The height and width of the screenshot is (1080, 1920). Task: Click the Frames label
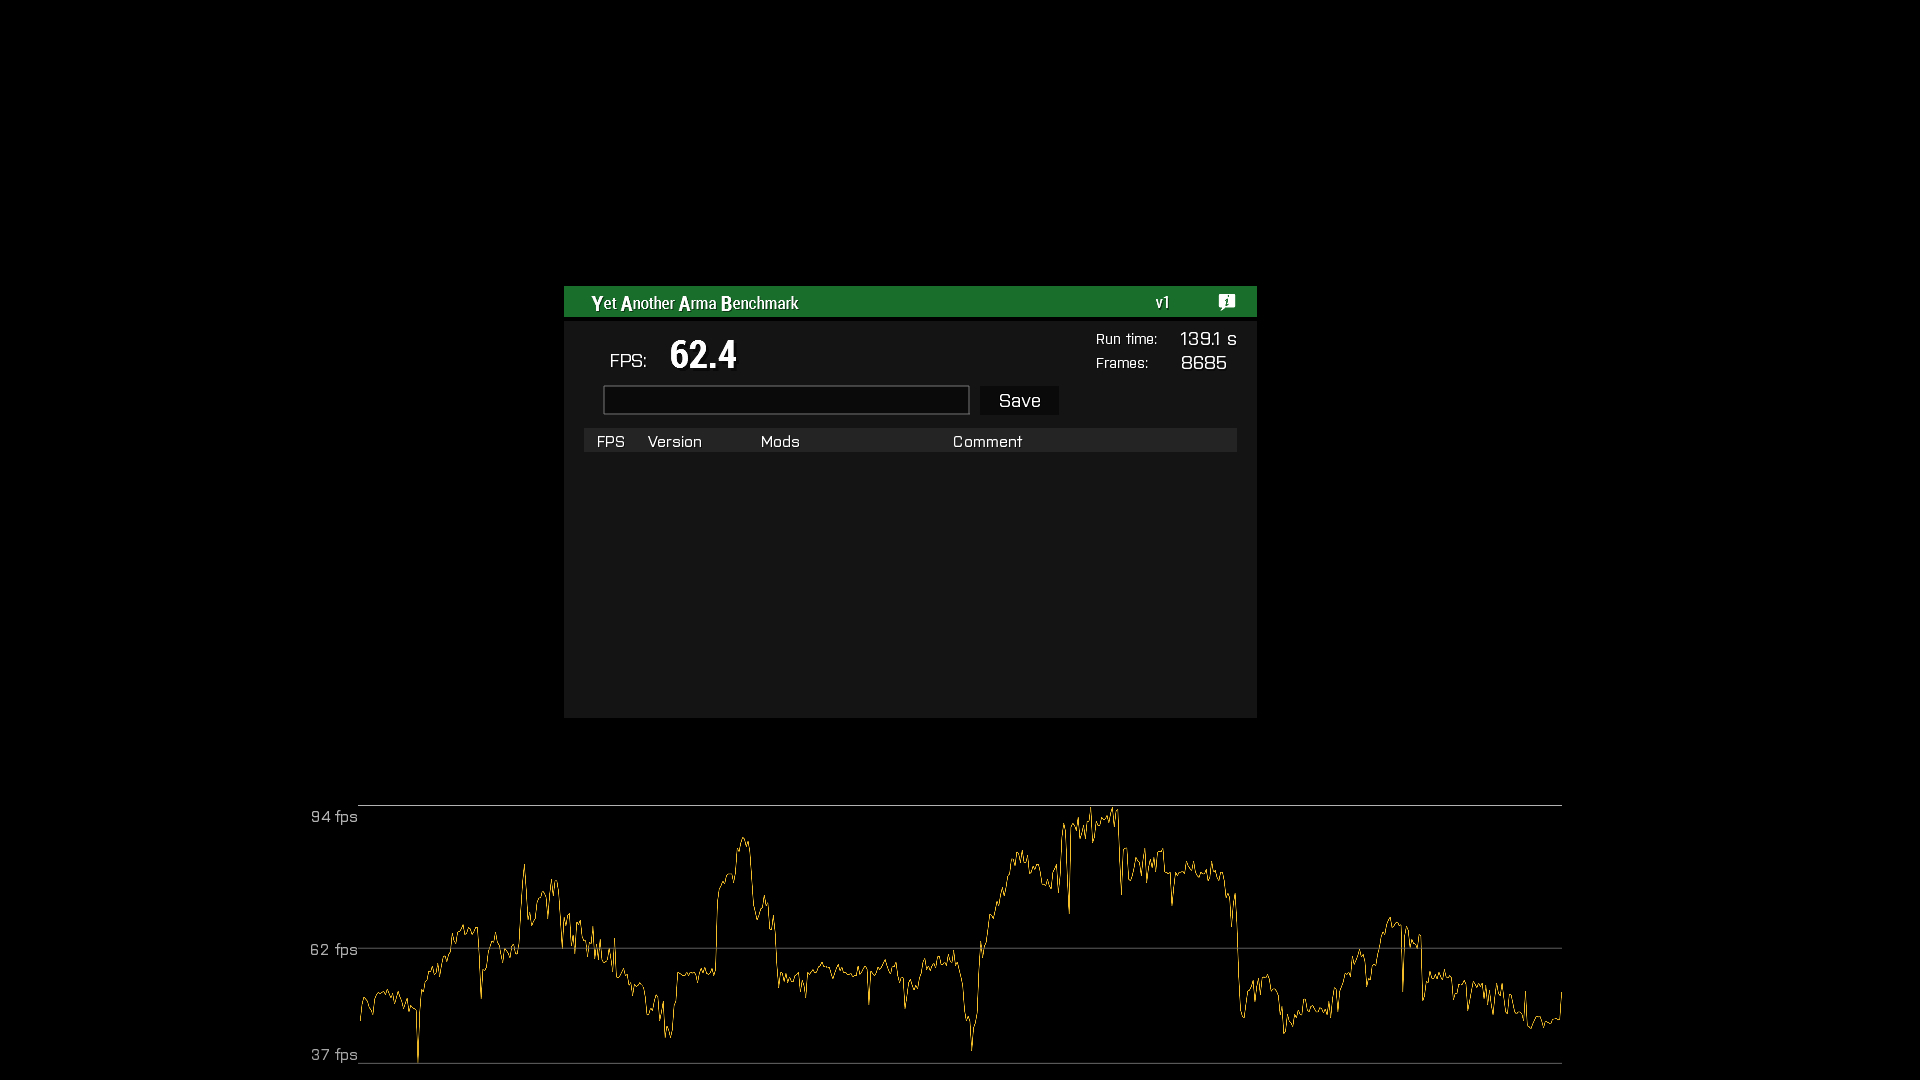pyautogui.click(x=1121, y=364)
